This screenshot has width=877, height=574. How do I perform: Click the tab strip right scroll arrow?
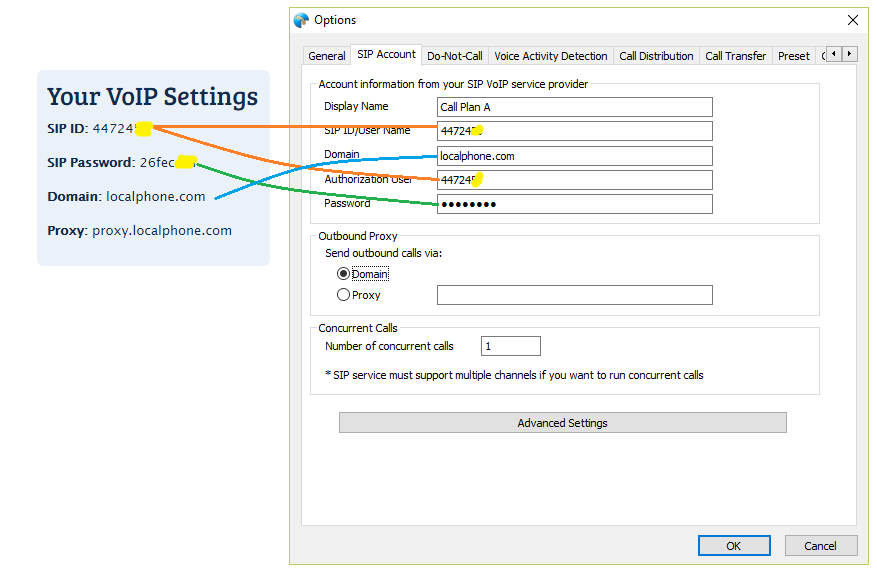[850, 54]
